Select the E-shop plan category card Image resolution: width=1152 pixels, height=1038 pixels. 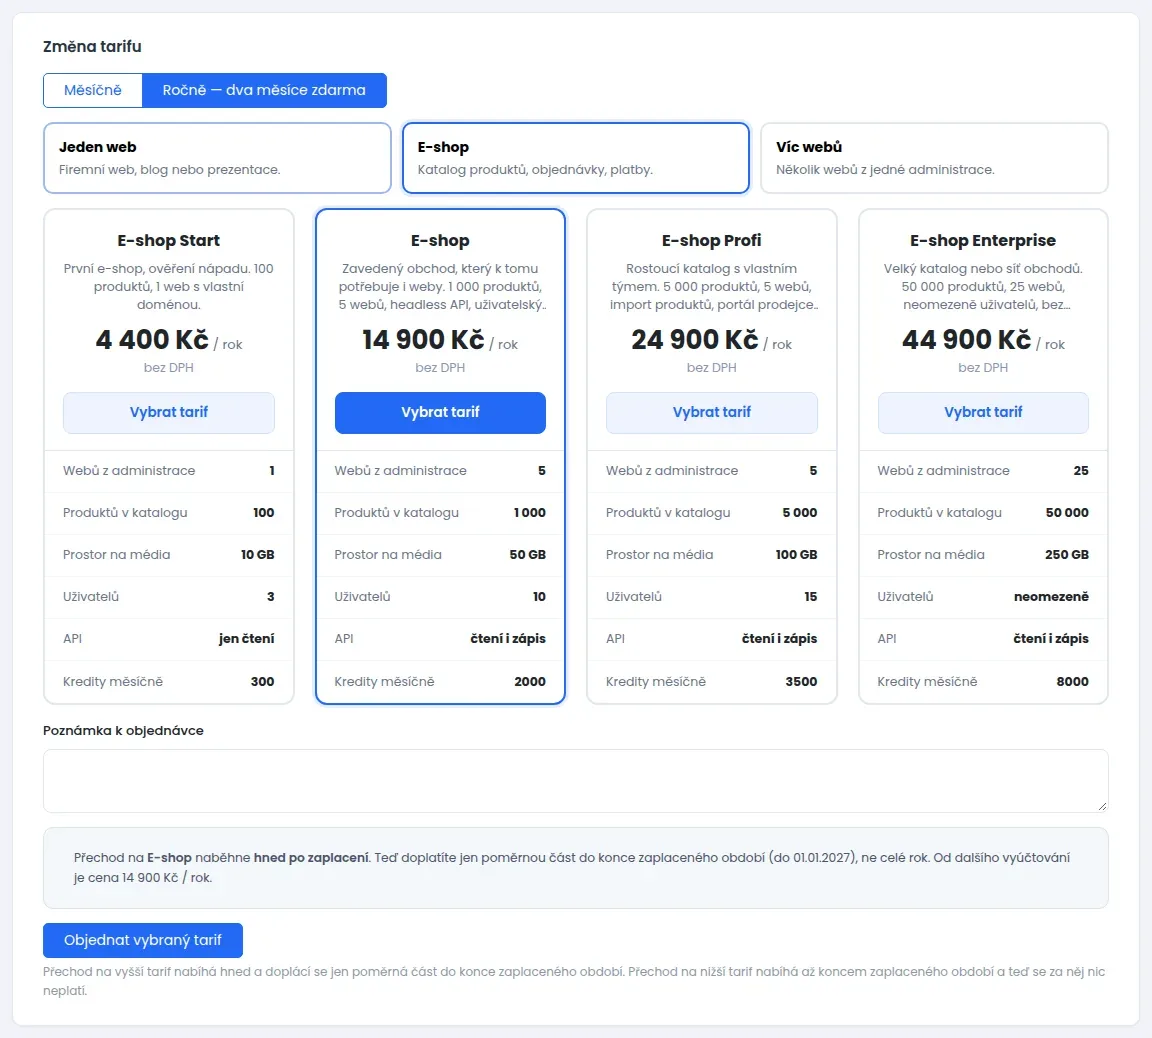tap(576, 158)
